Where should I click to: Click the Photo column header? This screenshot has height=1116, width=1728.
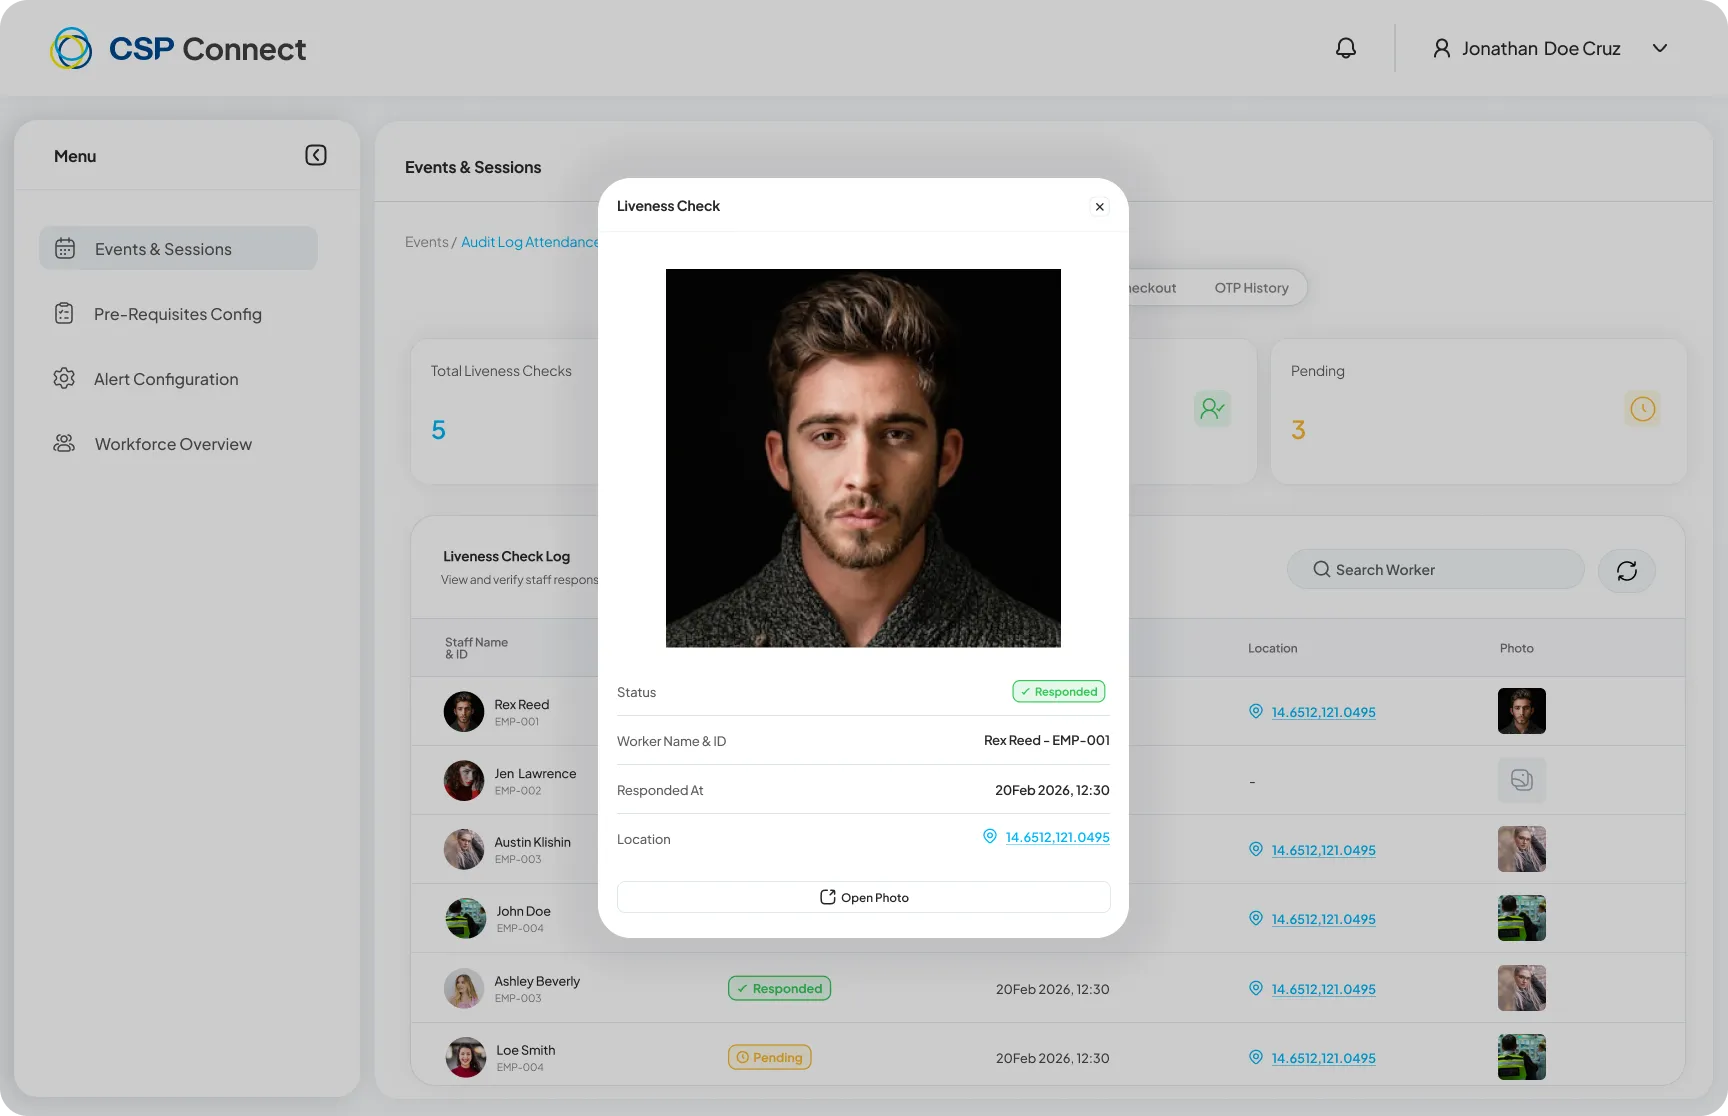coord(1517,648)
